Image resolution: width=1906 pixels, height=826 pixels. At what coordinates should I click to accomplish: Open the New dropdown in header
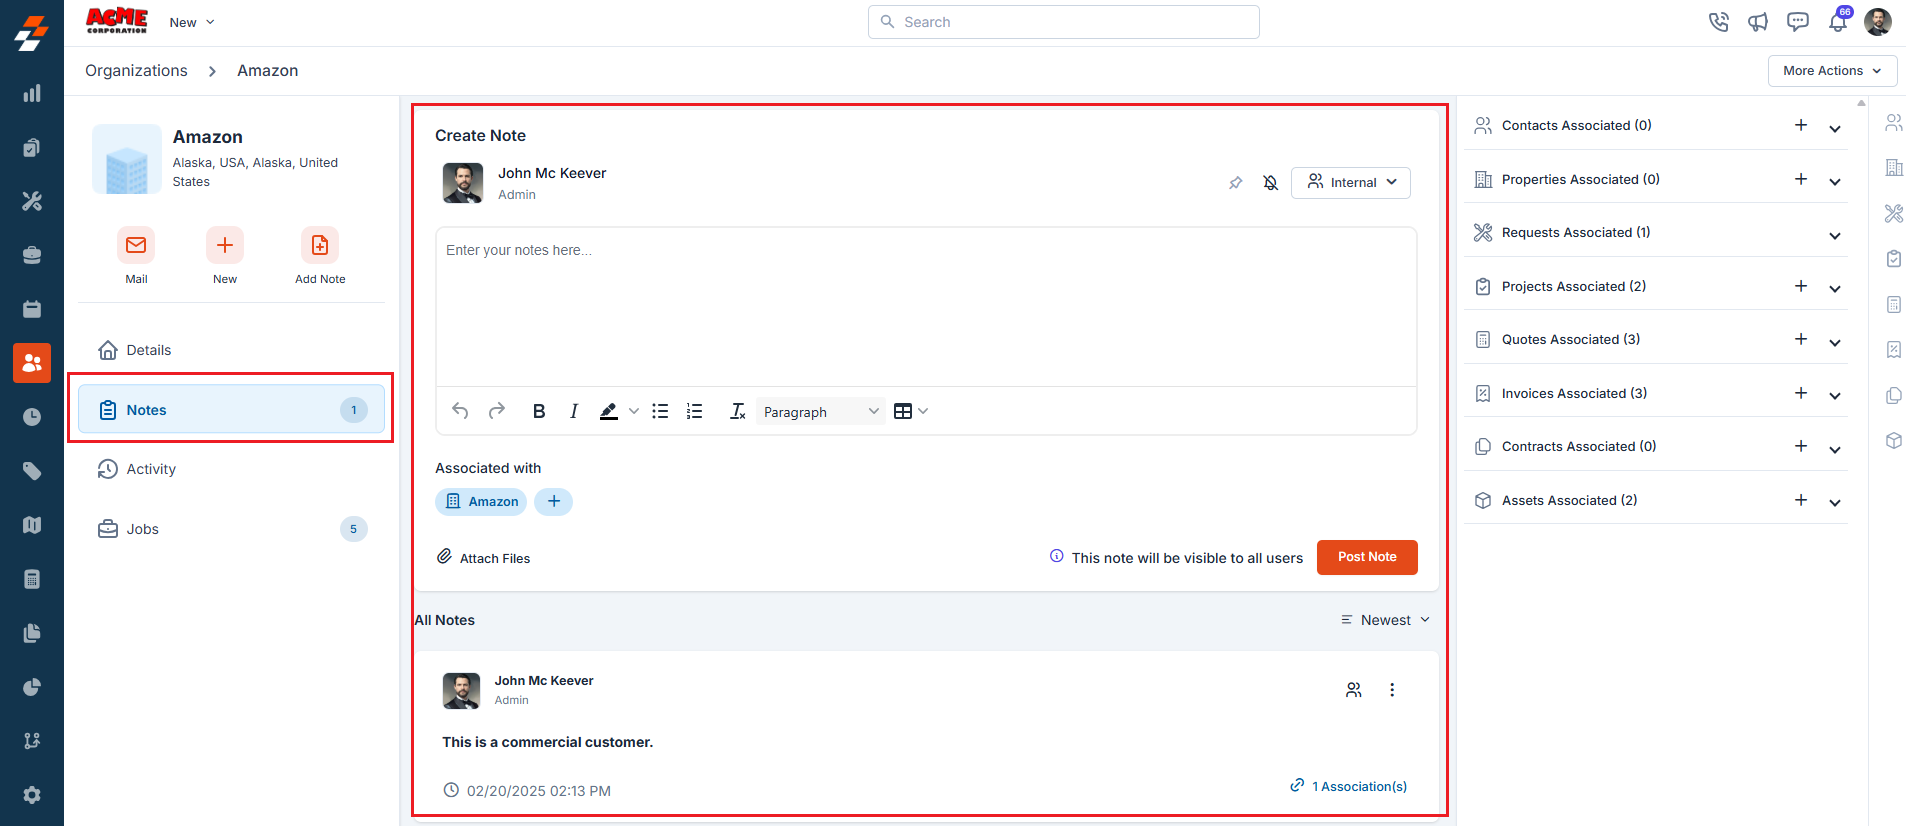pos(192,22)
